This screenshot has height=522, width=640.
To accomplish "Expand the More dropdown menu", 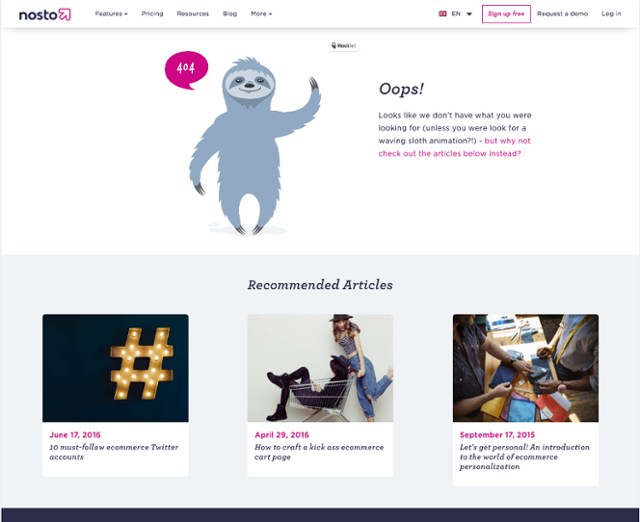I will (x=261, y=14).
